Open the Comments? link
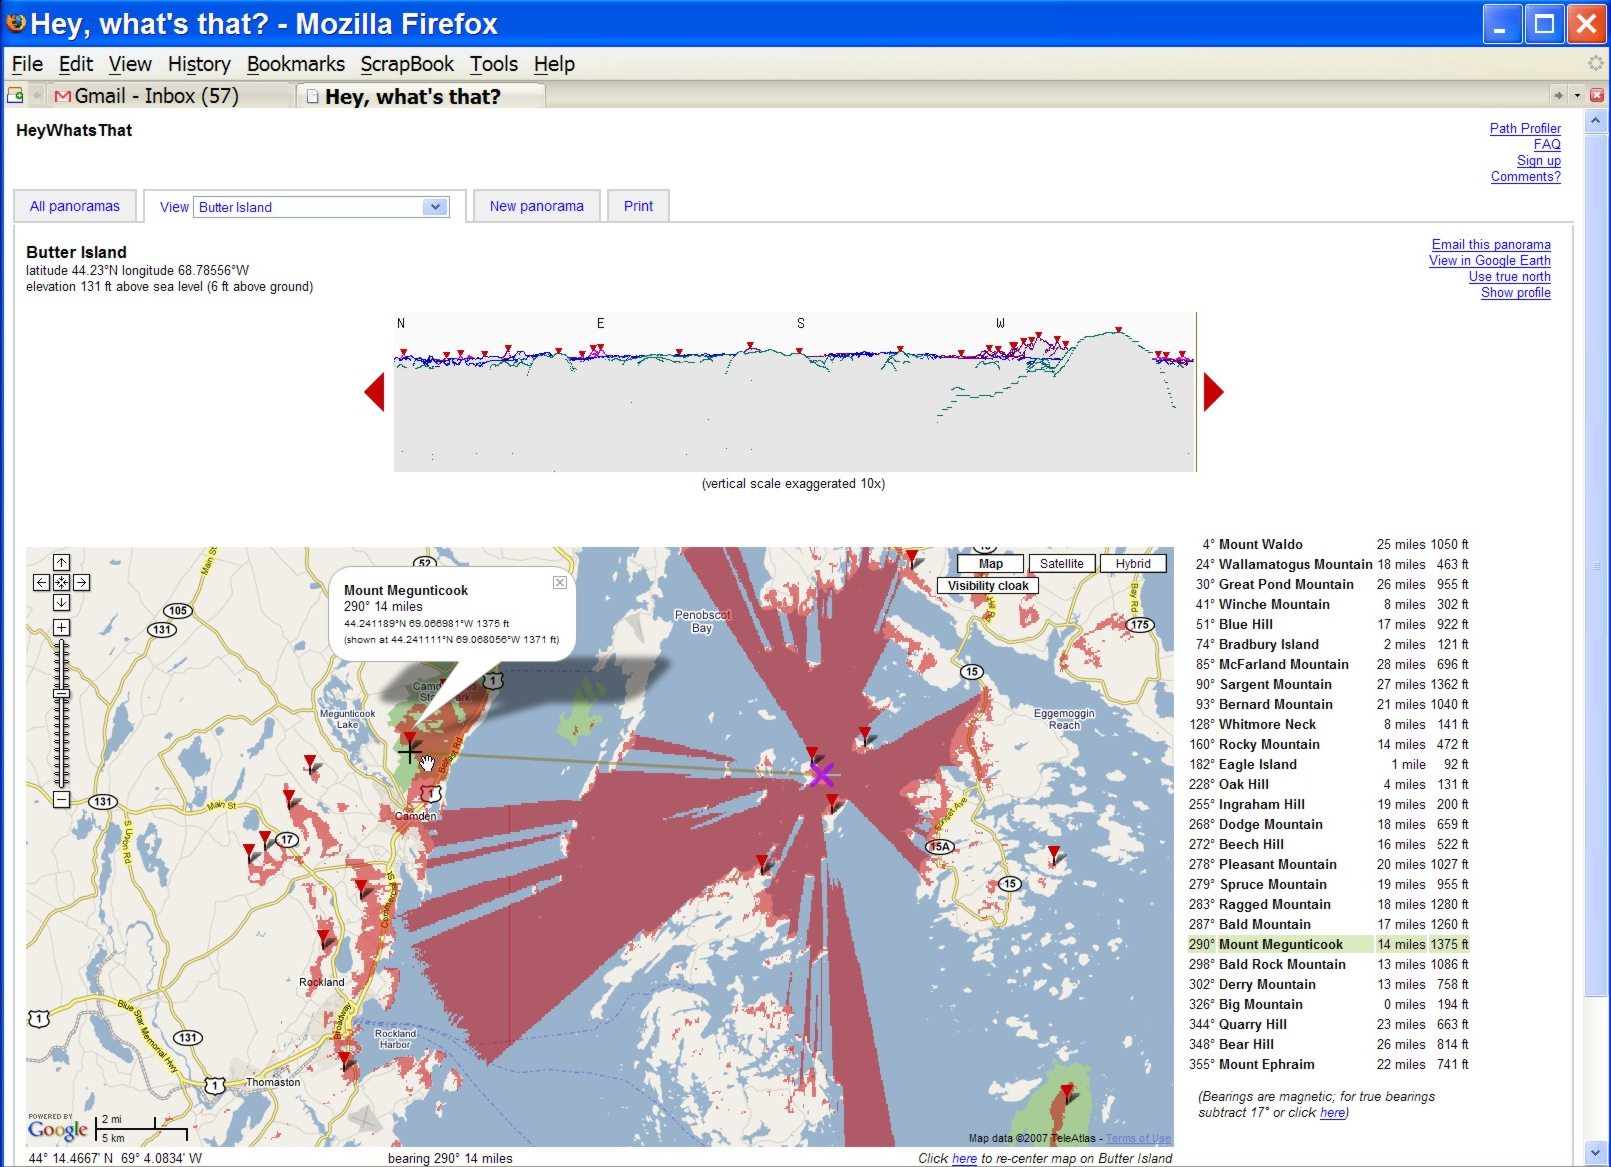The image size is (1611, 1167). point(1525,176)
